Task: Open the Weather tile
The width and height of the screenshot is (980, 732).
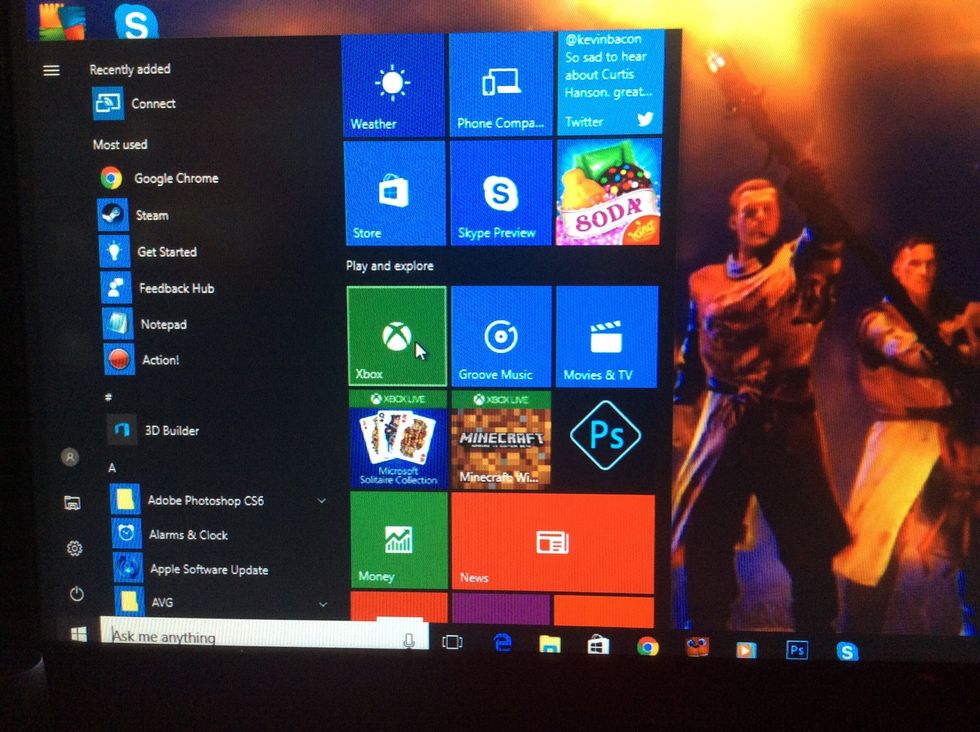Action: [393, 85]
